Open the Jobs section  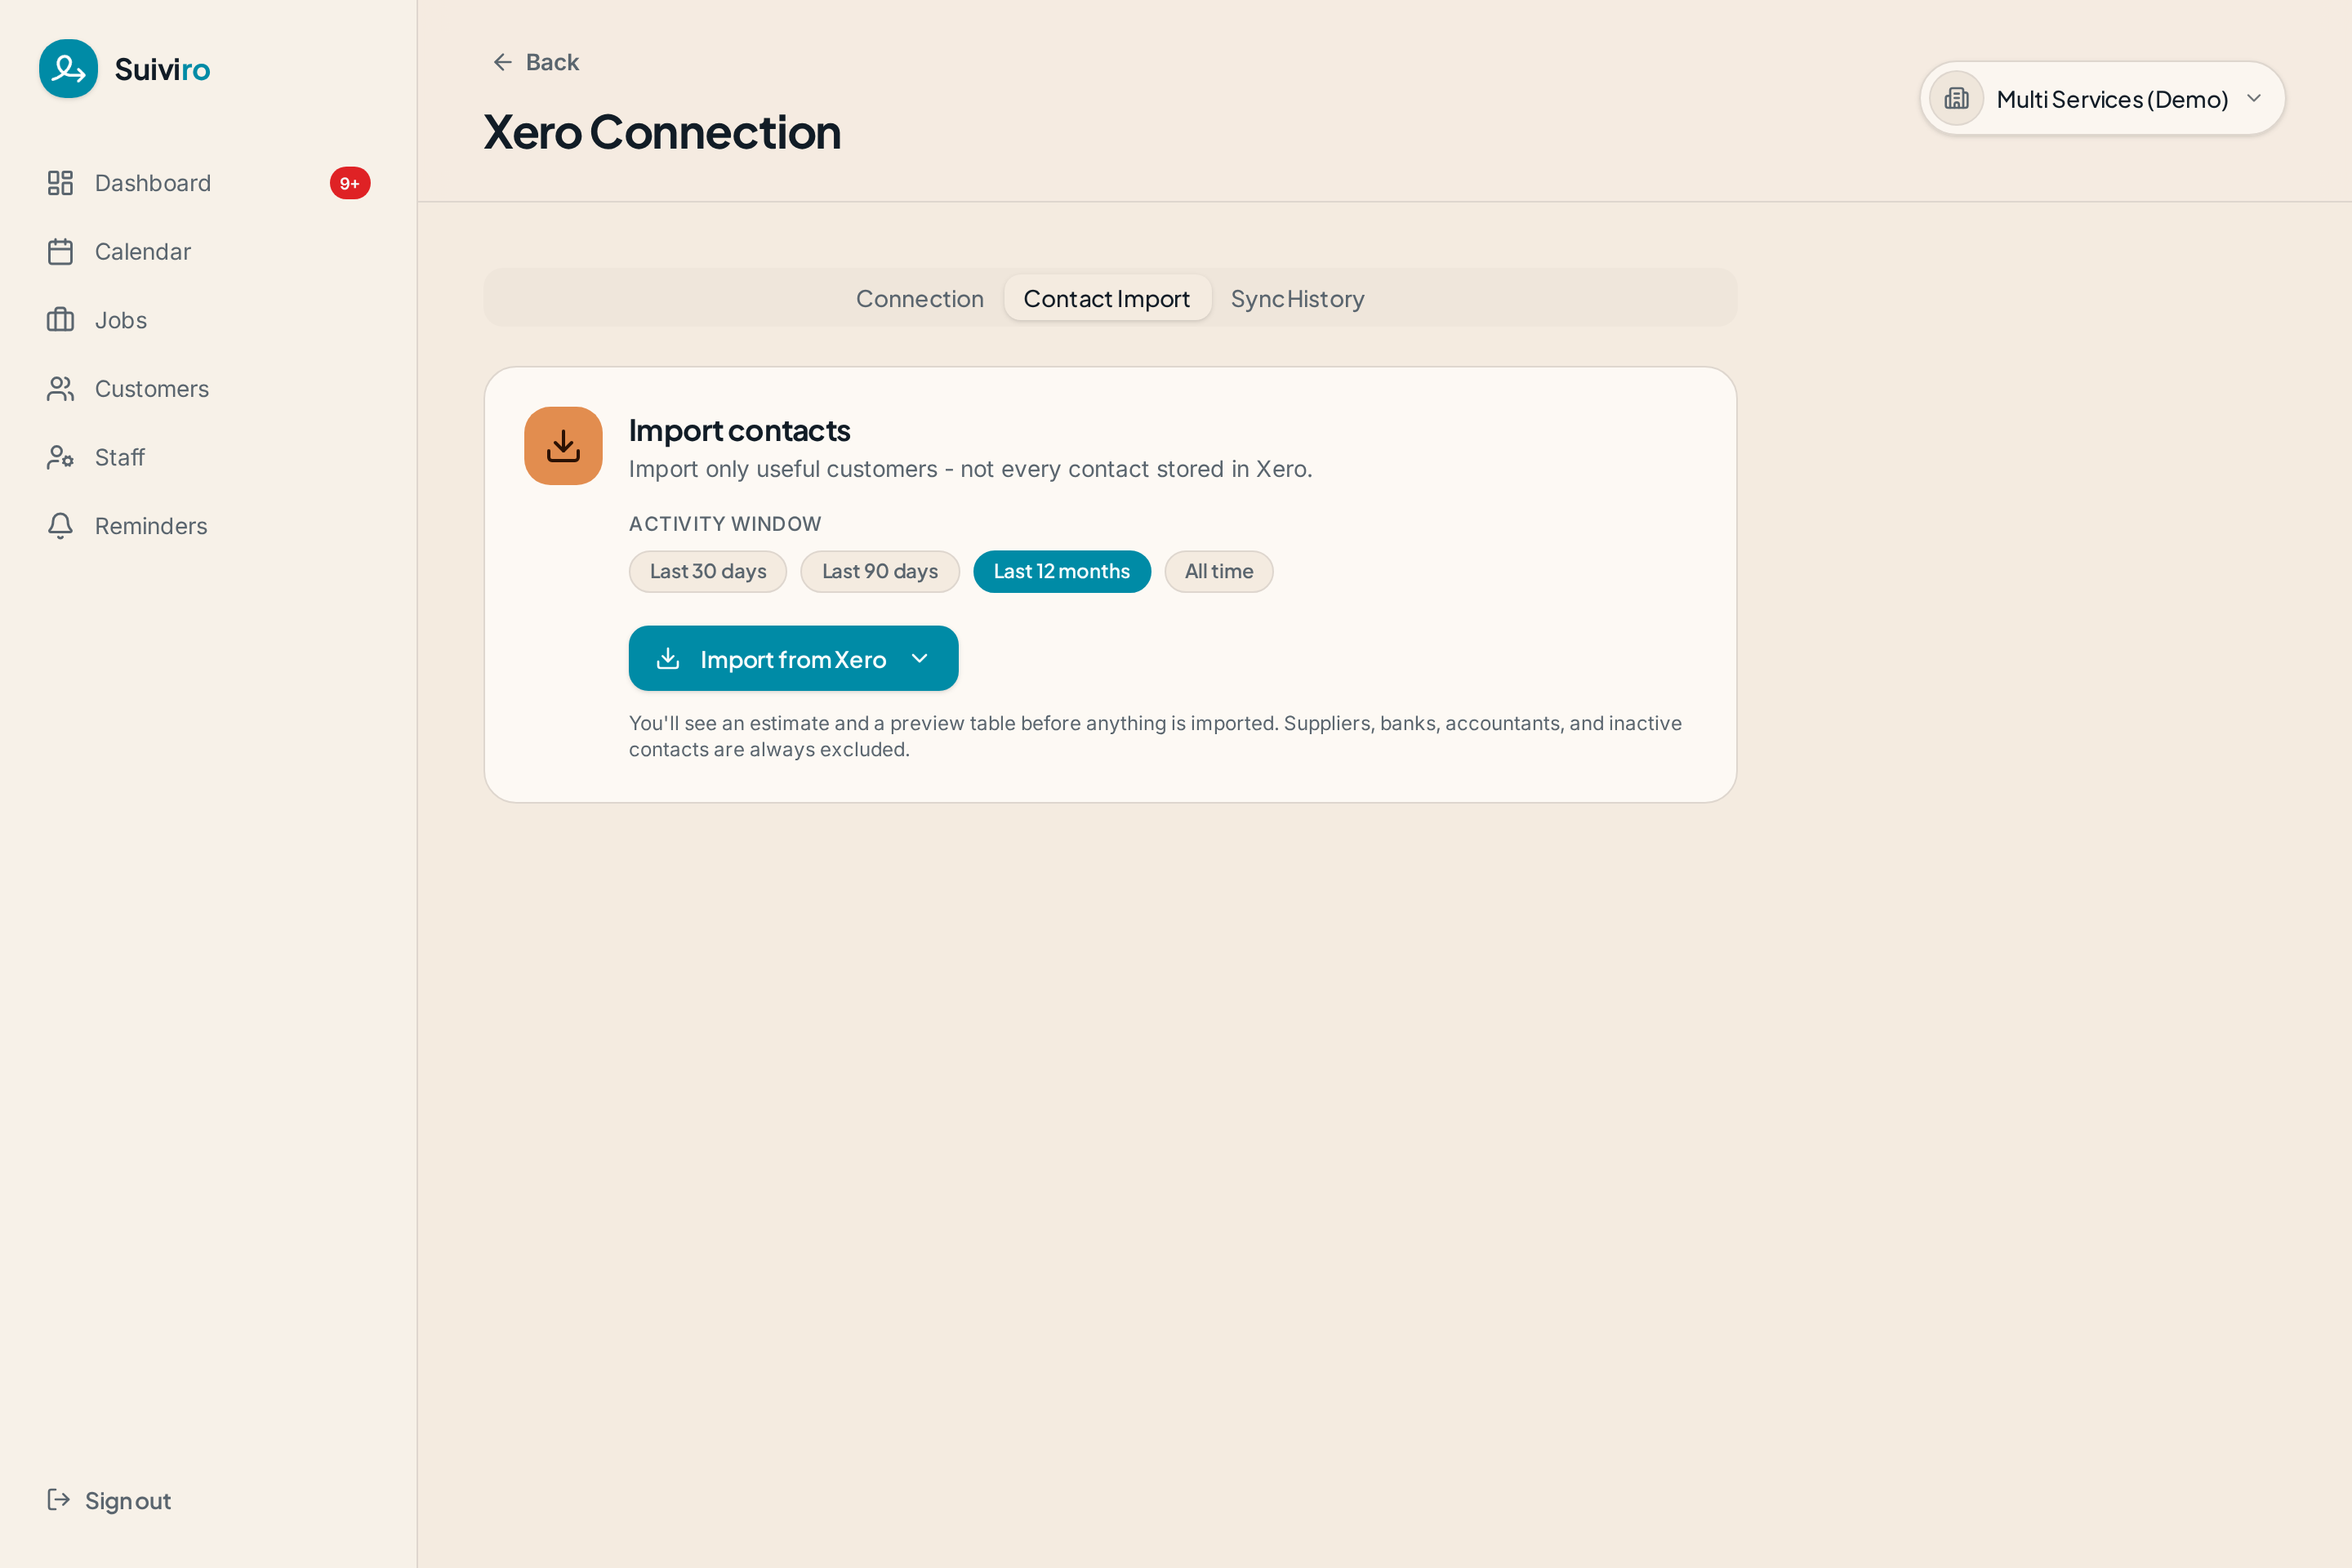coord(208,320)
